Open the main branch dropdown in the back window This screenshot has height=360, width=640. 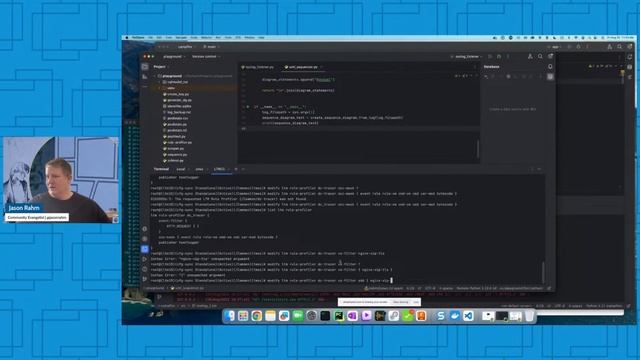211,47
